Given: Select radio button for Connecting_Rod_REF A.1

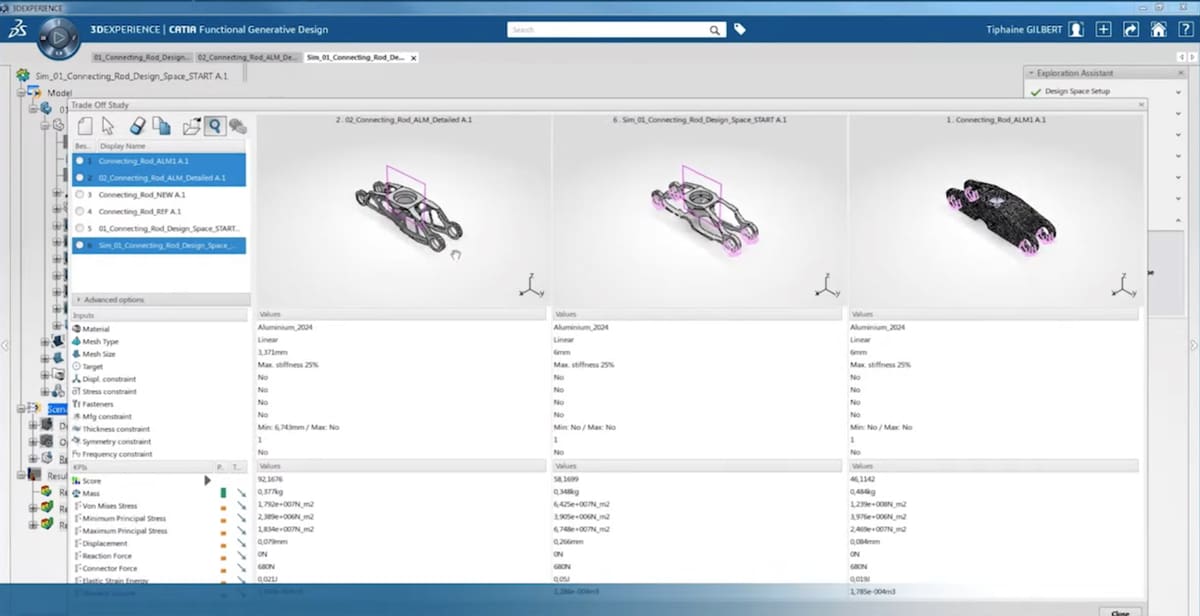Looking at the screenshot, I should [x=80, y=212].
